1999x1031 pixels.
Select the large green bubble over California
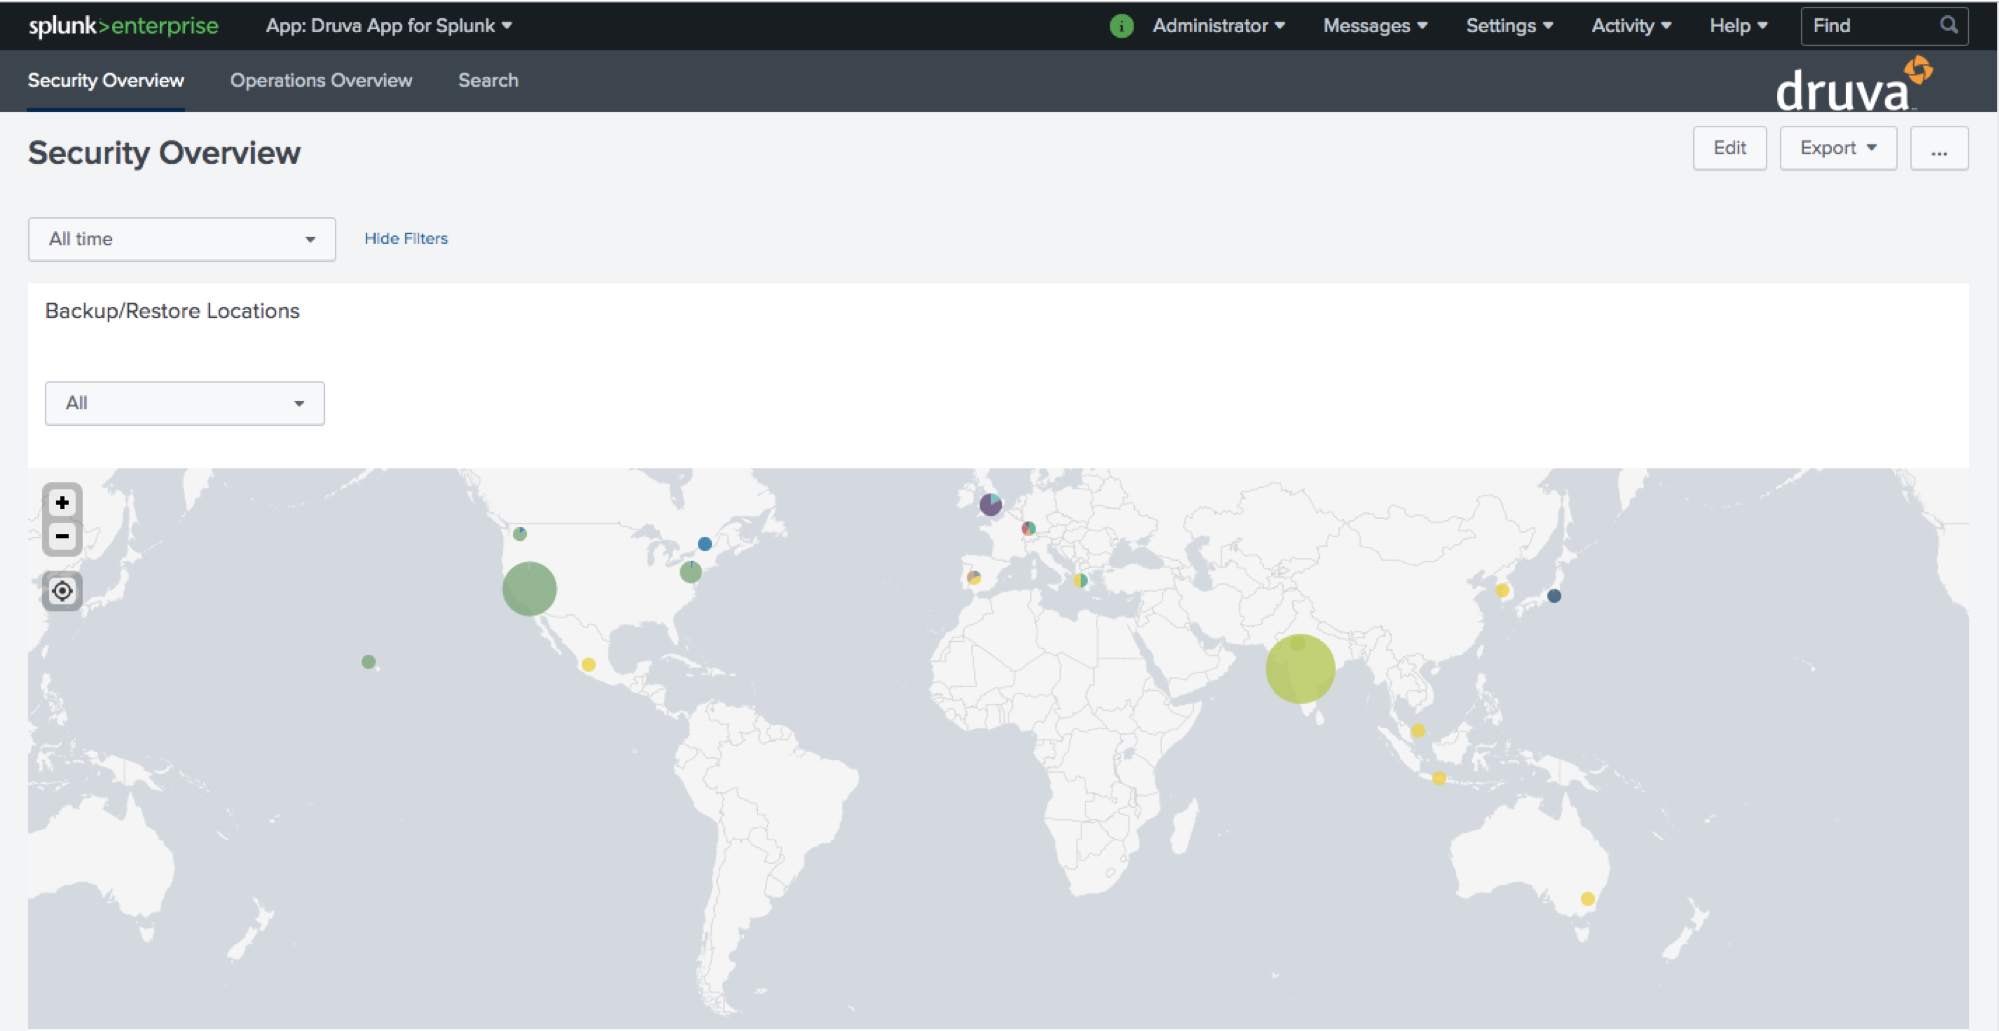pyautogui.click(x=529, y=588)
